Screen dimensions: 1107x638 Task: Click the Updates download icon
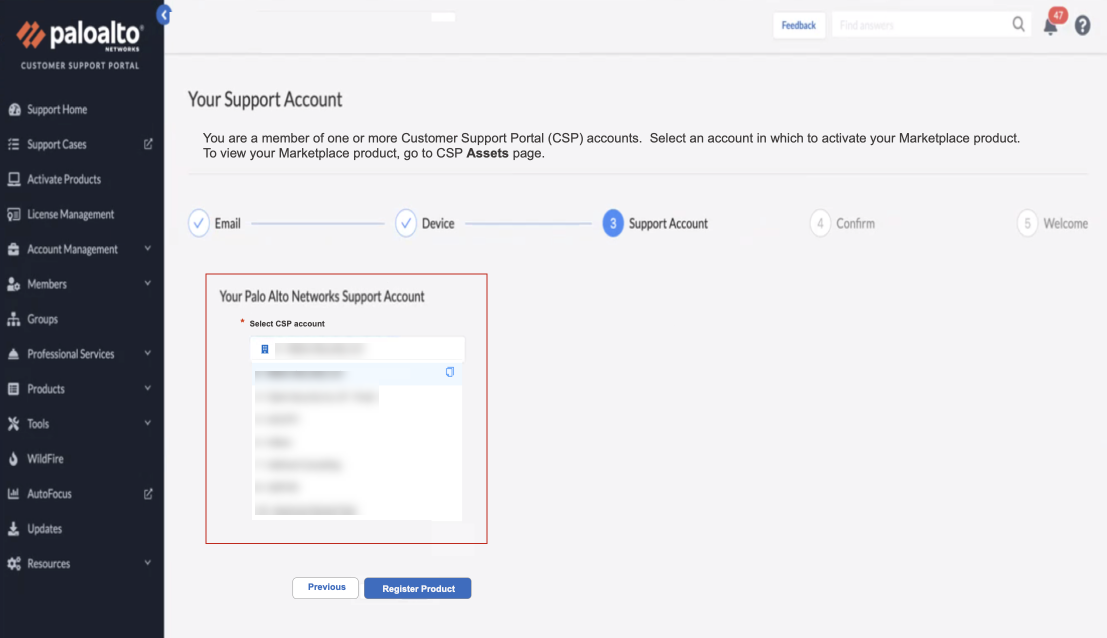(x=13, y=529)
